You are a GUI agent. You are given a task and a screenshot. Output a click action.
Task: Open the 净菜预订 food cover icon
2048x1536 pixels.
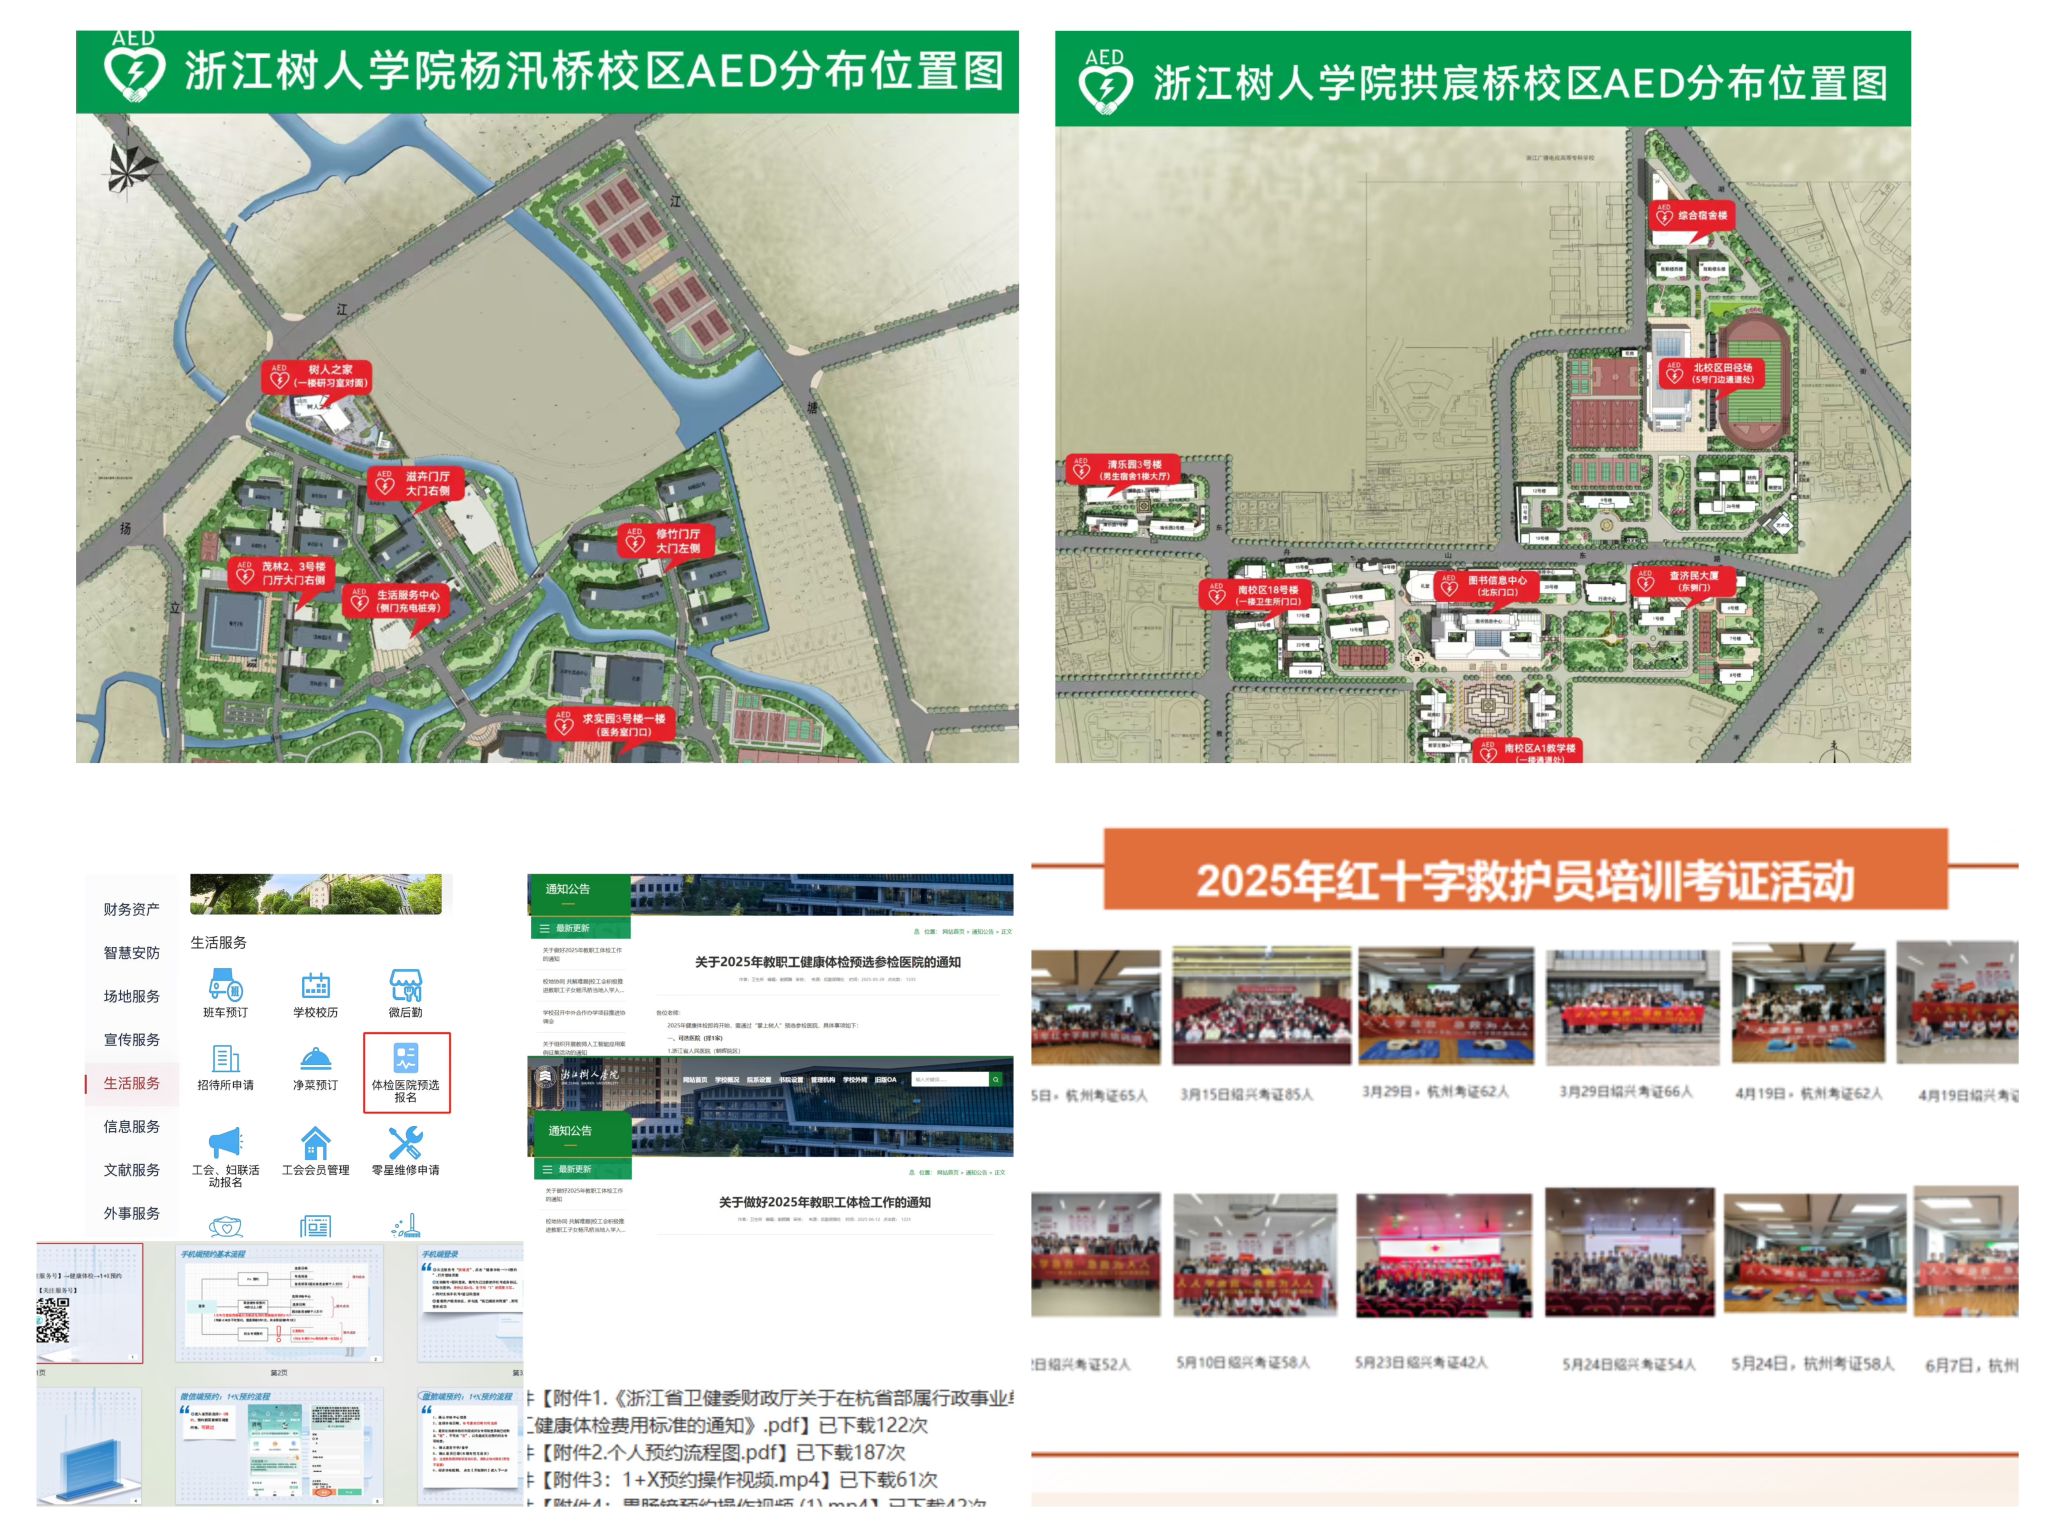pyautogui.click(x=316, y=1059)
